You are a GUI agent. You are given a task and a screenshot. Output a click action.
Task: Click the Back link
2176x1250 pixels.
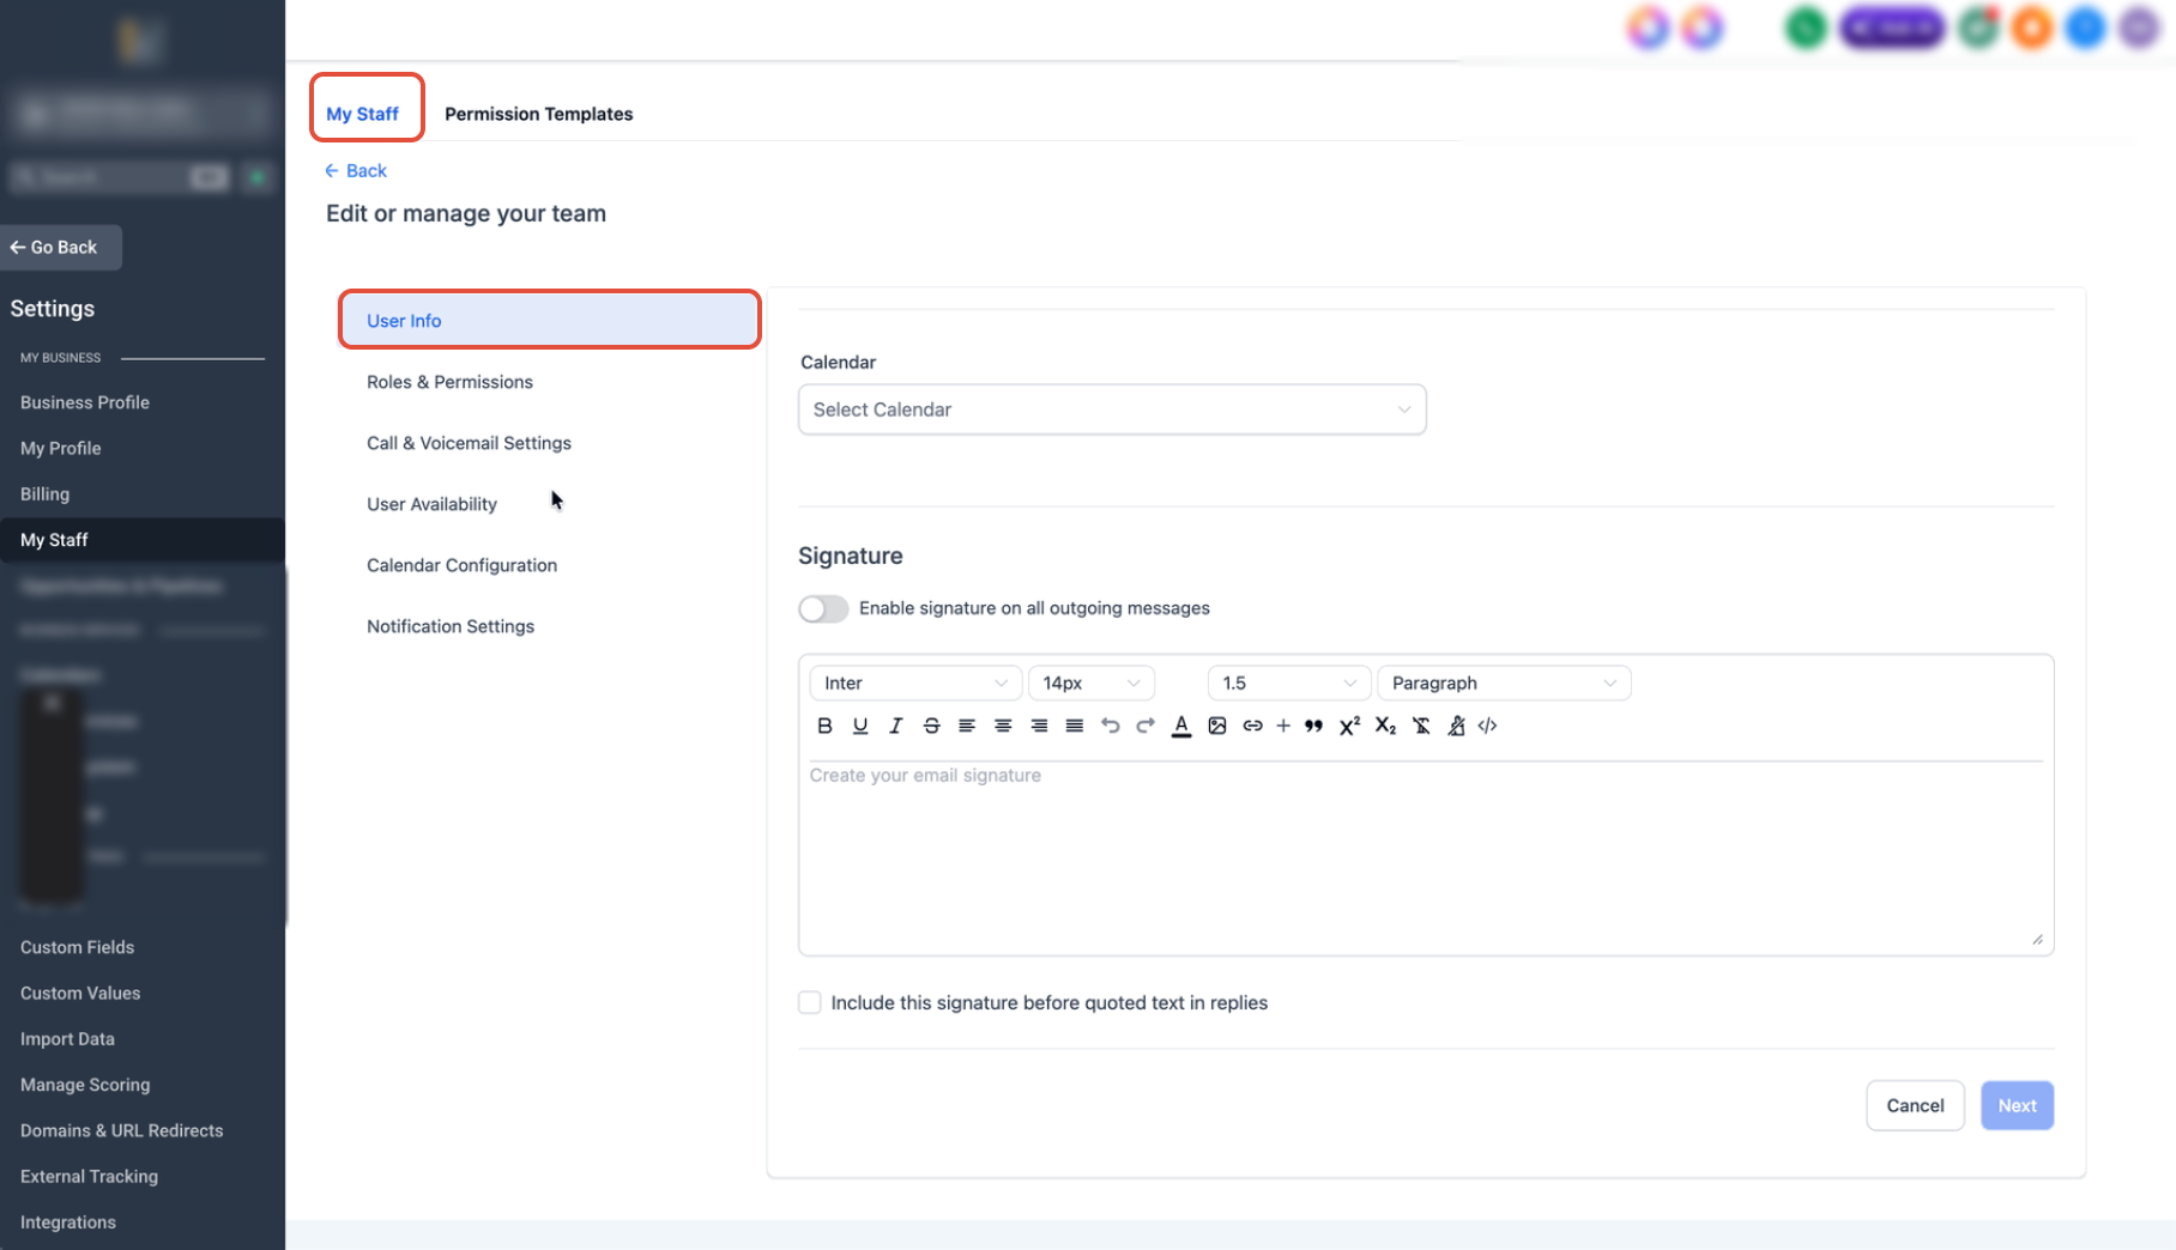(356, 171)
